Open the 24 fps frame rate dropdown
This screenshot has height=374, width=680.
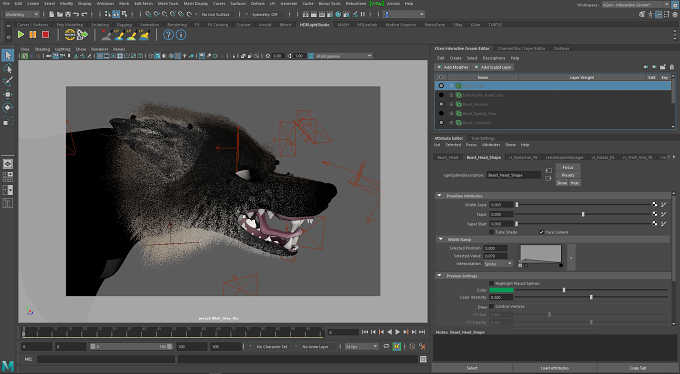coord(361,346)
